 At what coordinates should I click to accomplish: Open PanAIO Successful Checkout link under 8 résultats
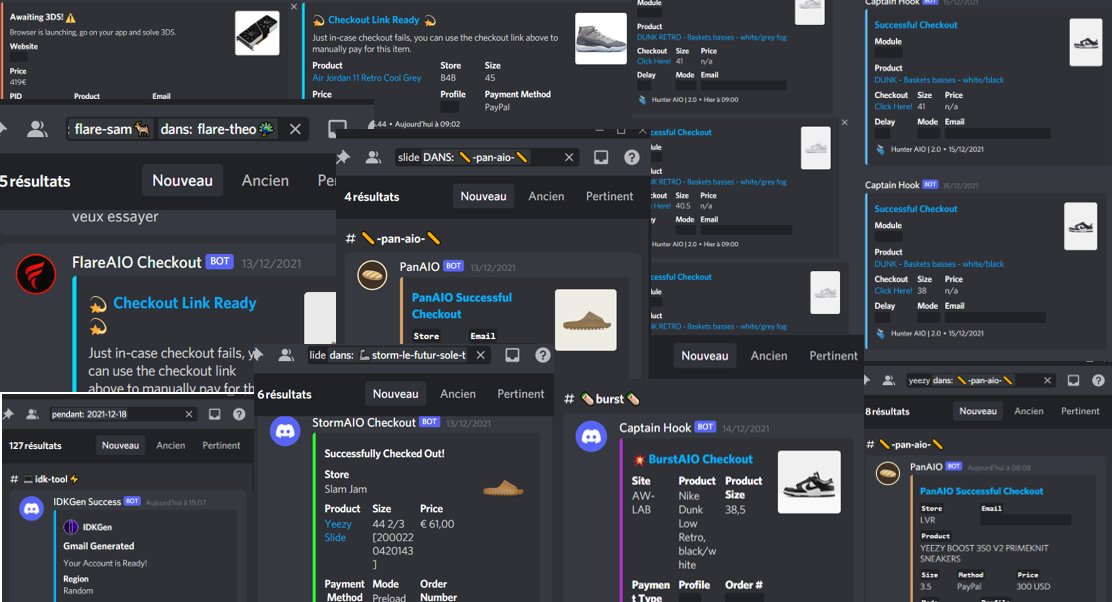981,491
